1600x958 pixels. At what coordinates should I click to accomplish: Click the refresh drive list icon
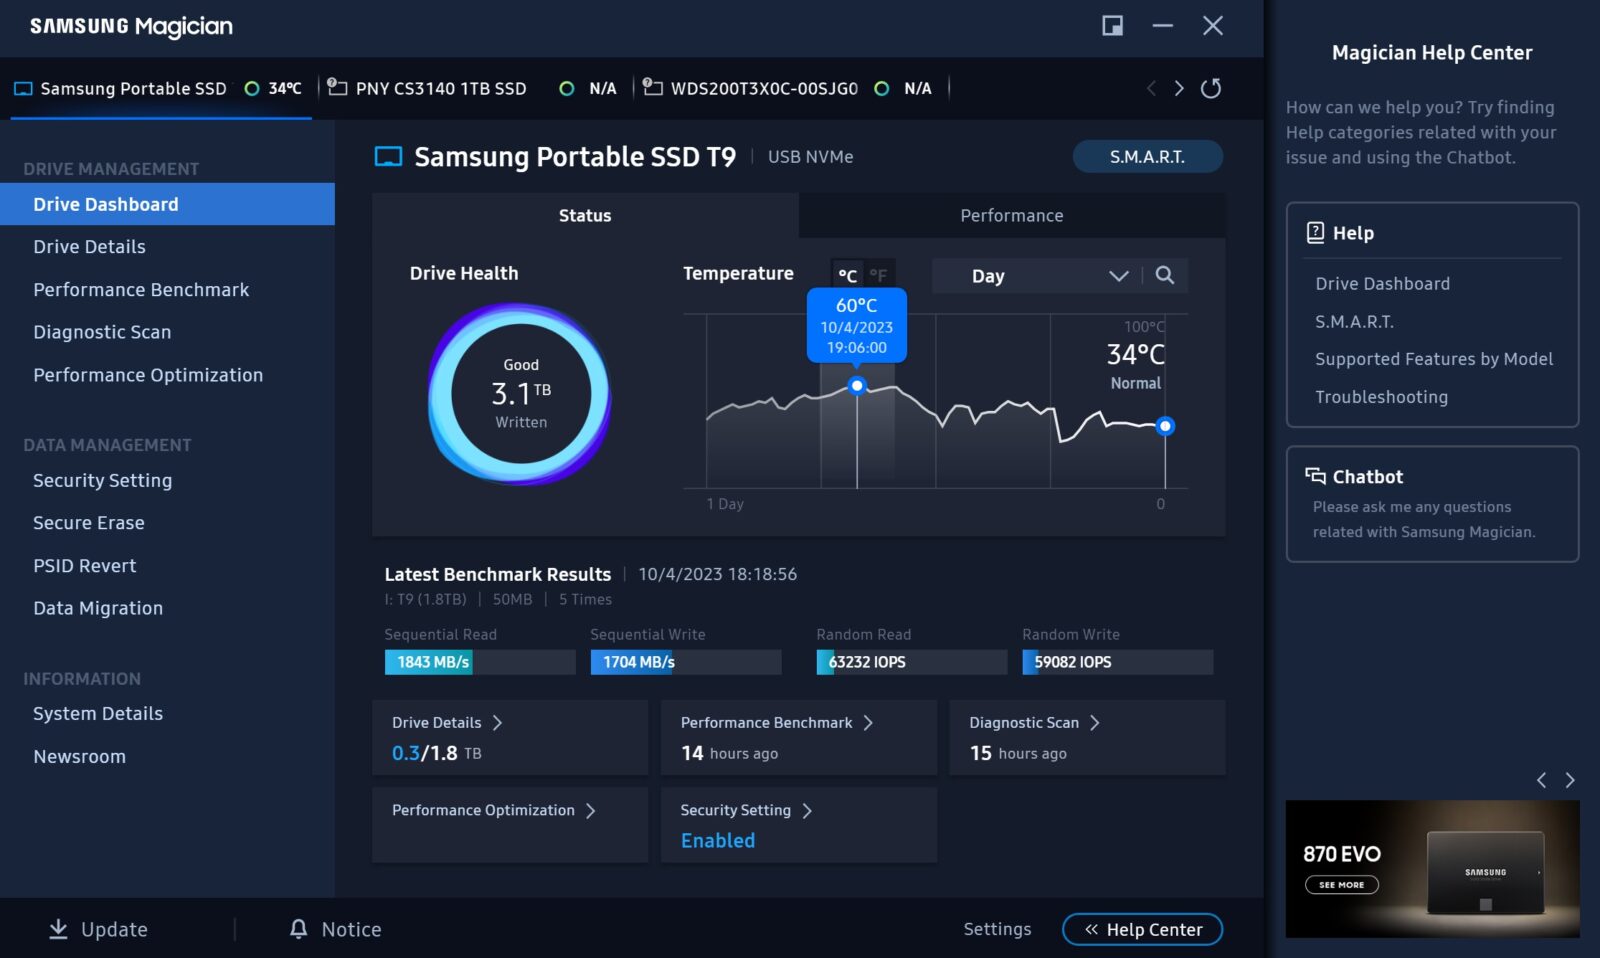(1210, 88)
